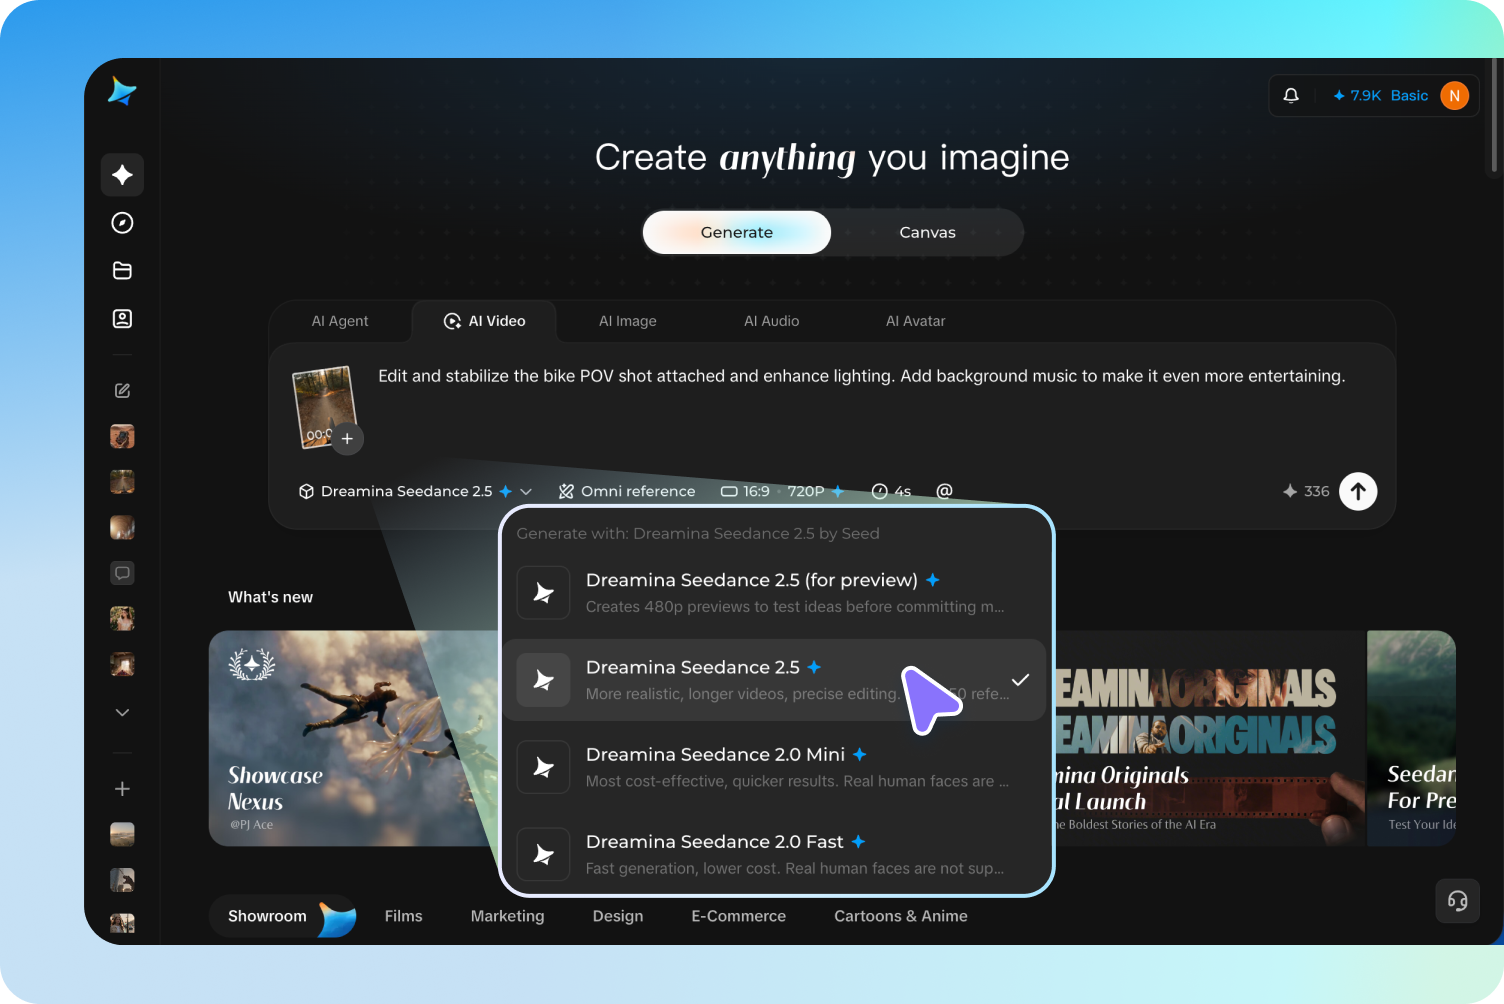The width and height of the screenshot is (1504, 1004).
Task: Open the Dreamina Seedance 2.5 model dropdown
Action: (x=415, y=491)
